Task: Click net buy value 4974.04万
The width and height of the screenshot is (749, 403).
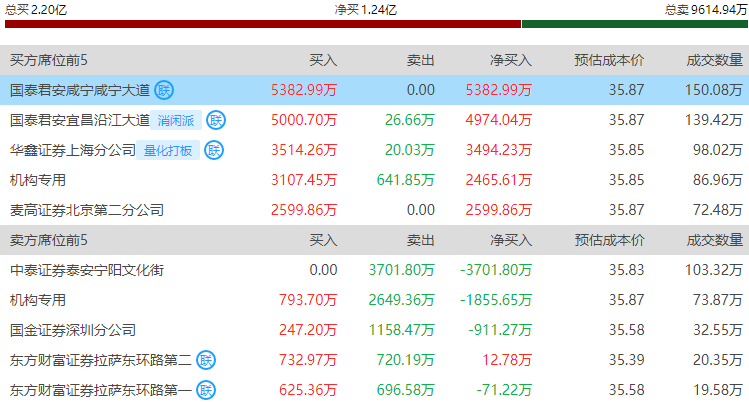Action: (499, 120)
